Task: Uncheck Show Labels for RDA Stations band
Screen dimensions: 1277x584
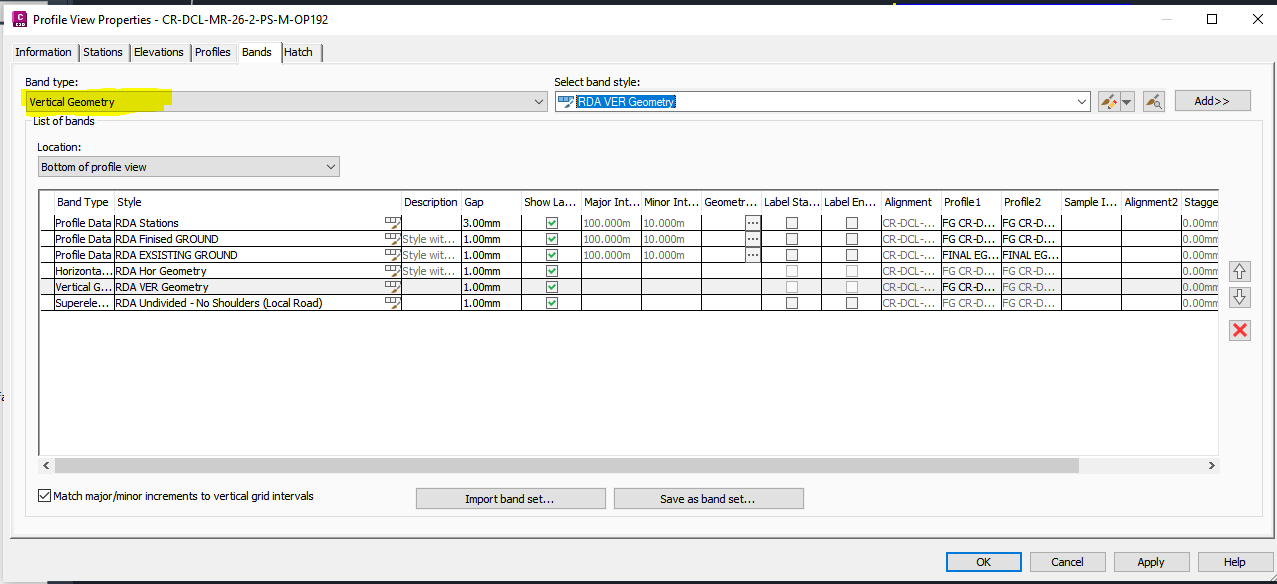Action: pos(551,222)
